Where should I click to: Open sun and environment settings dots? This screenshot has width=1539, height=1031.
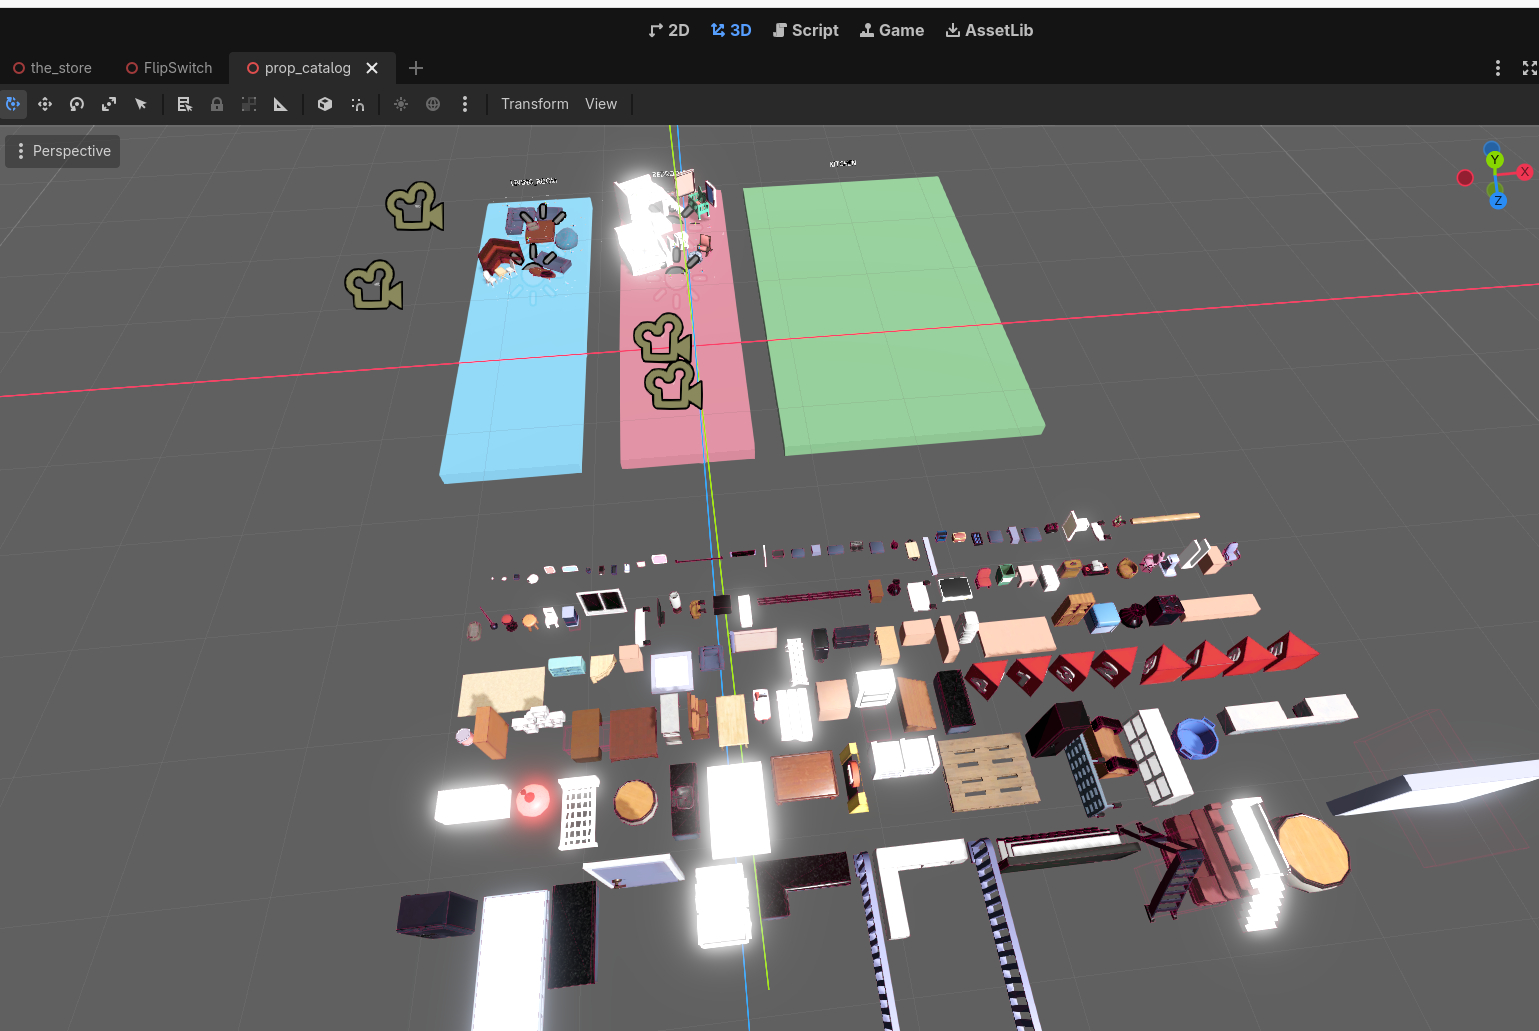point(465,104)
